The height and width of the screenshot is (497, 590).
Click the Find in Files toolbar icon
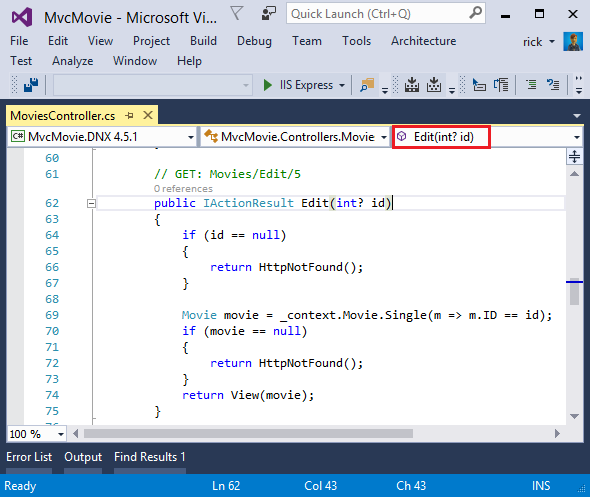pyautogui.click(x=367, y=85)
